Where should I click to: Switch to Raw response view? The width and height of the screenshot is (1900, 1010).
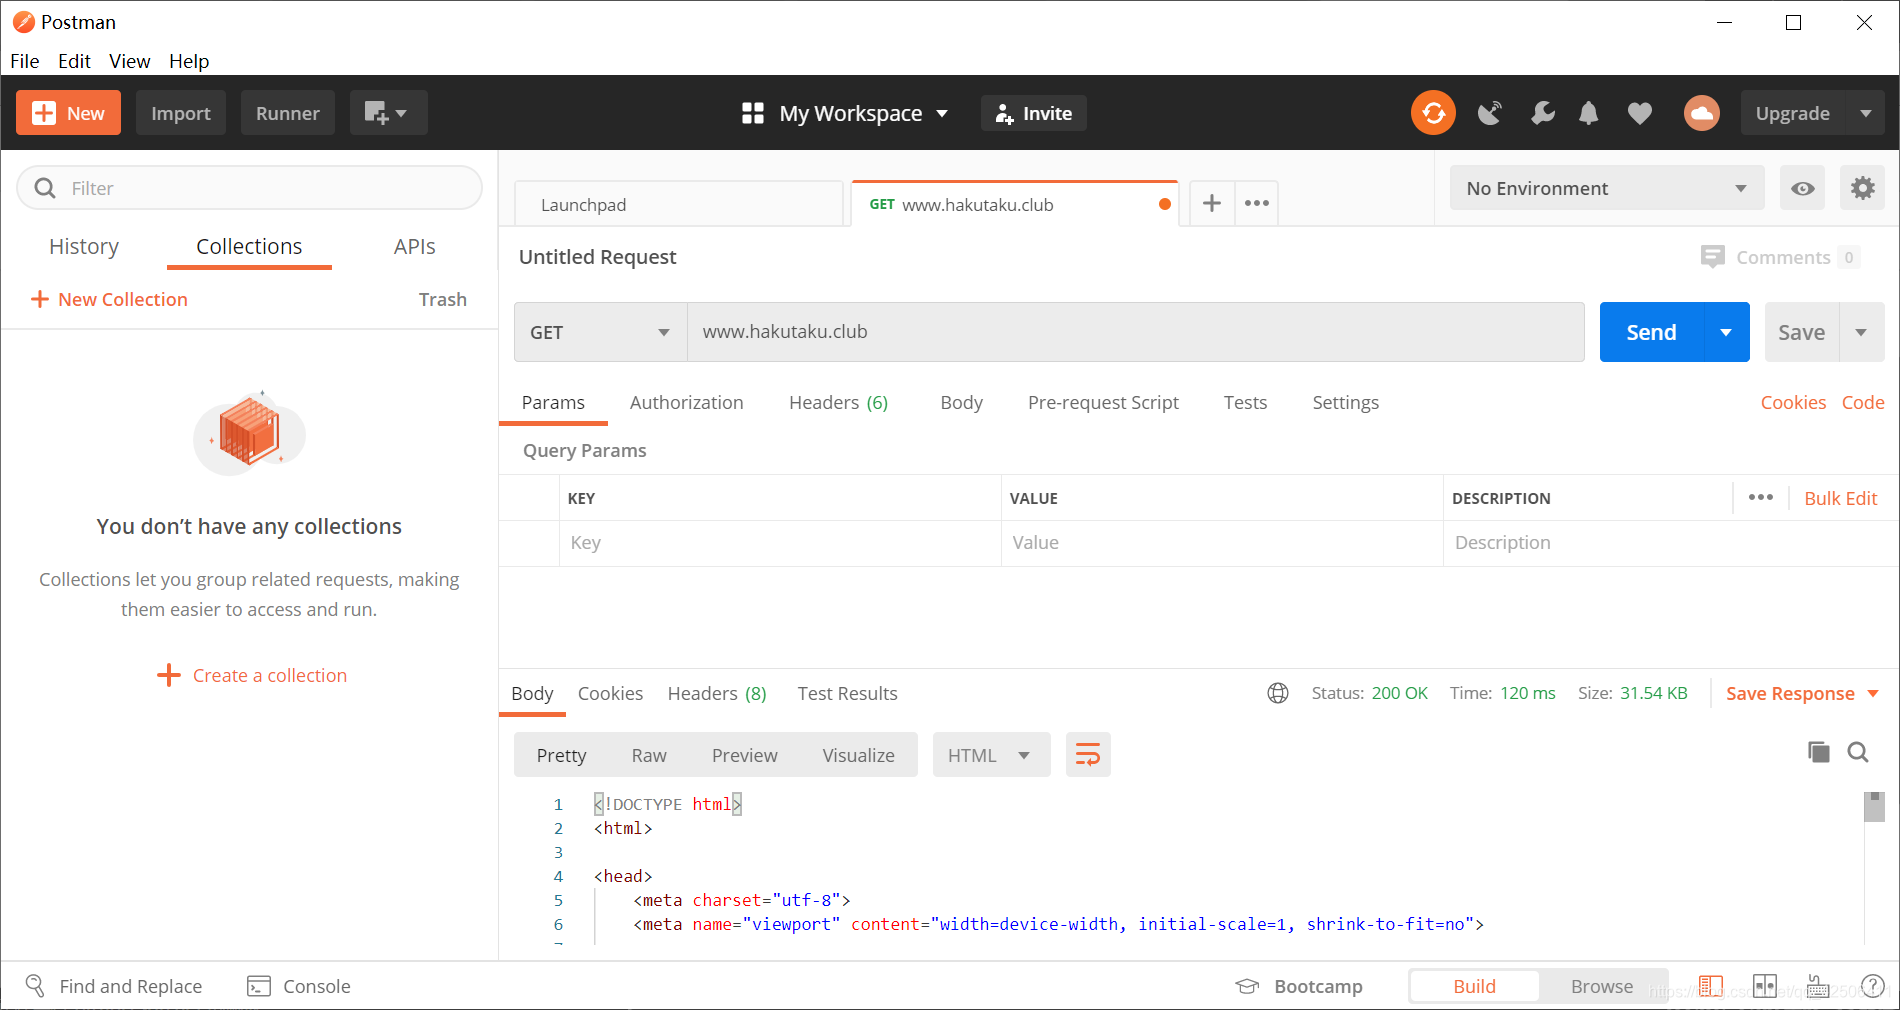pos(649,755)
